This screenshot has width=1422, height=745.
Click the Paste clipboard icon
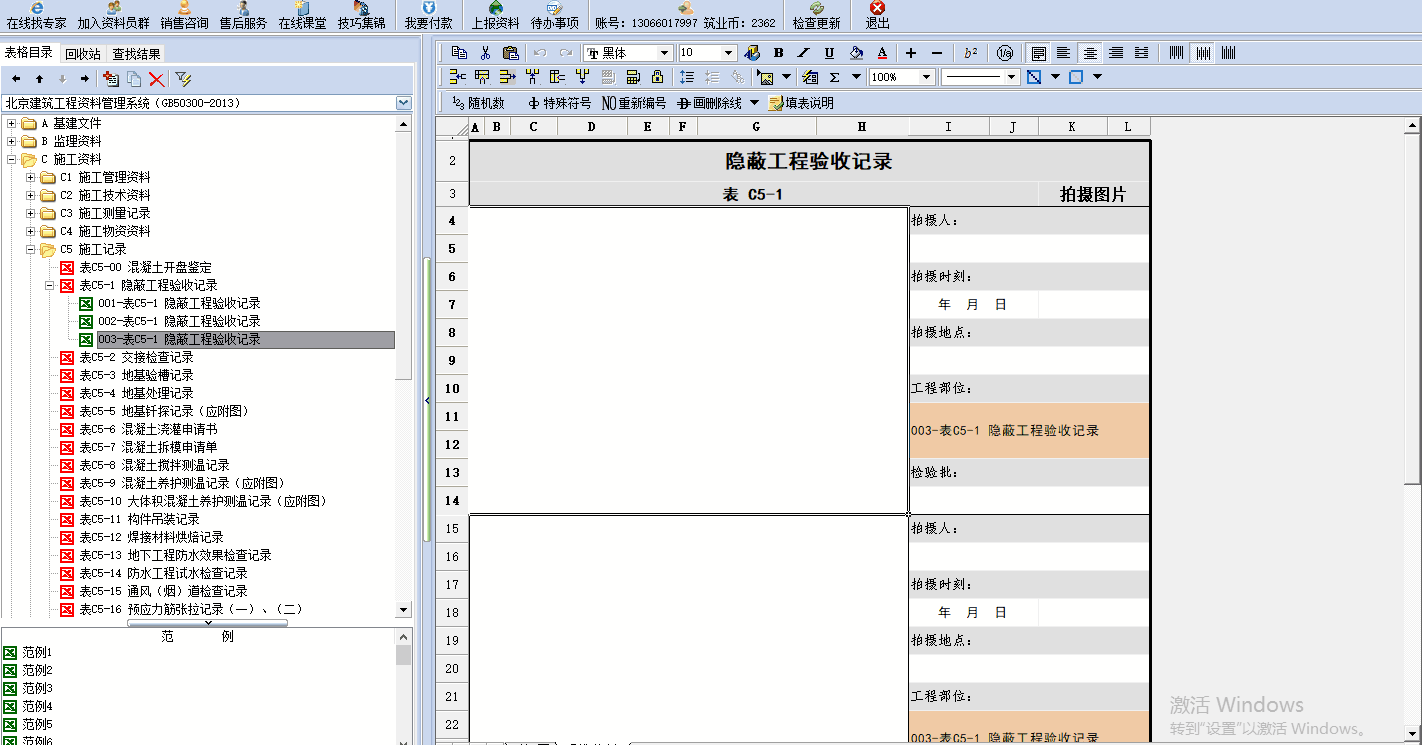(x=511, y=53)
